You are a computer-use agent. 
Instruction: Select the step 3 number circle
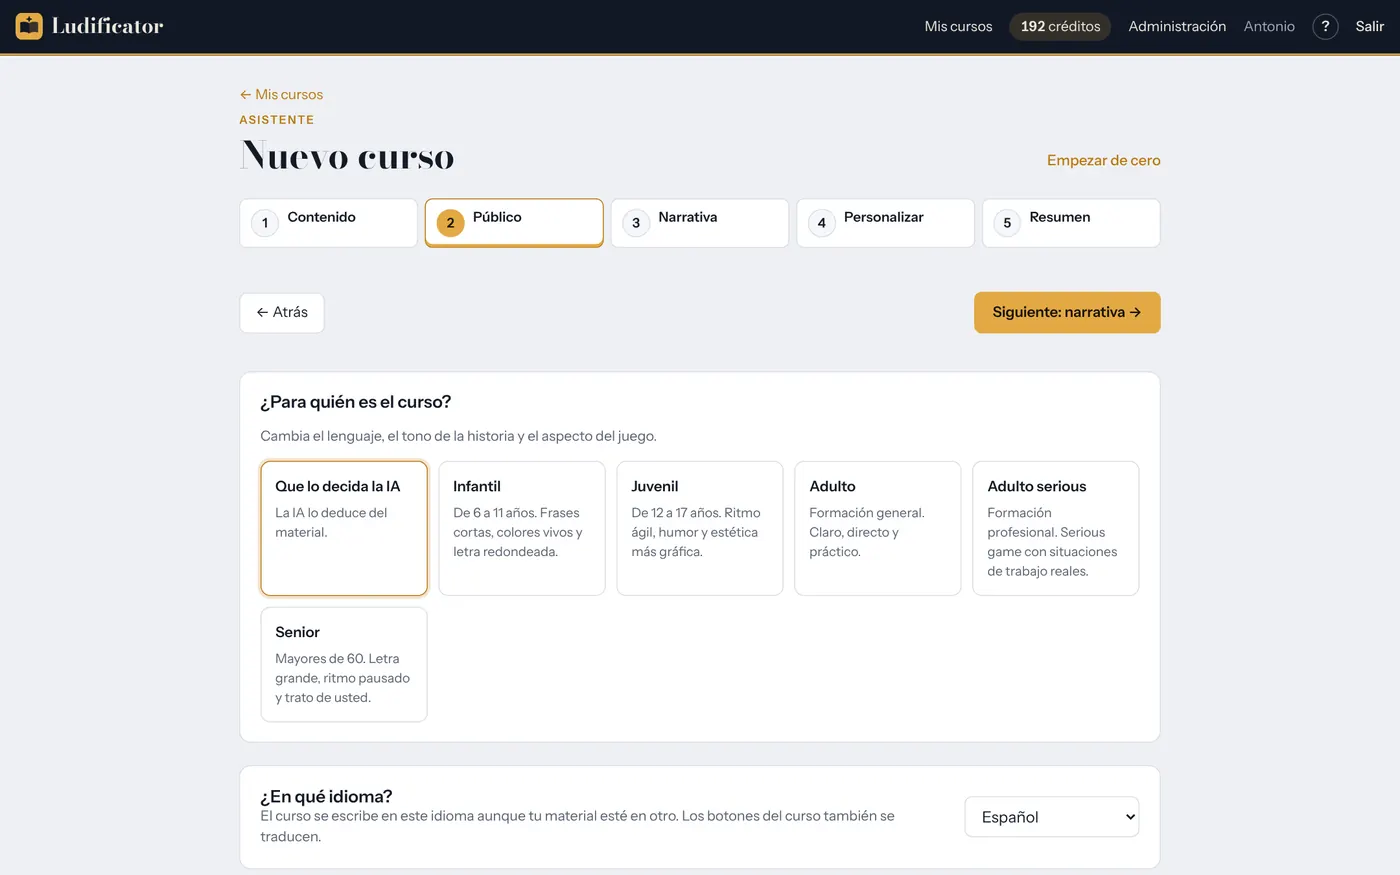[x=636, y=223]
